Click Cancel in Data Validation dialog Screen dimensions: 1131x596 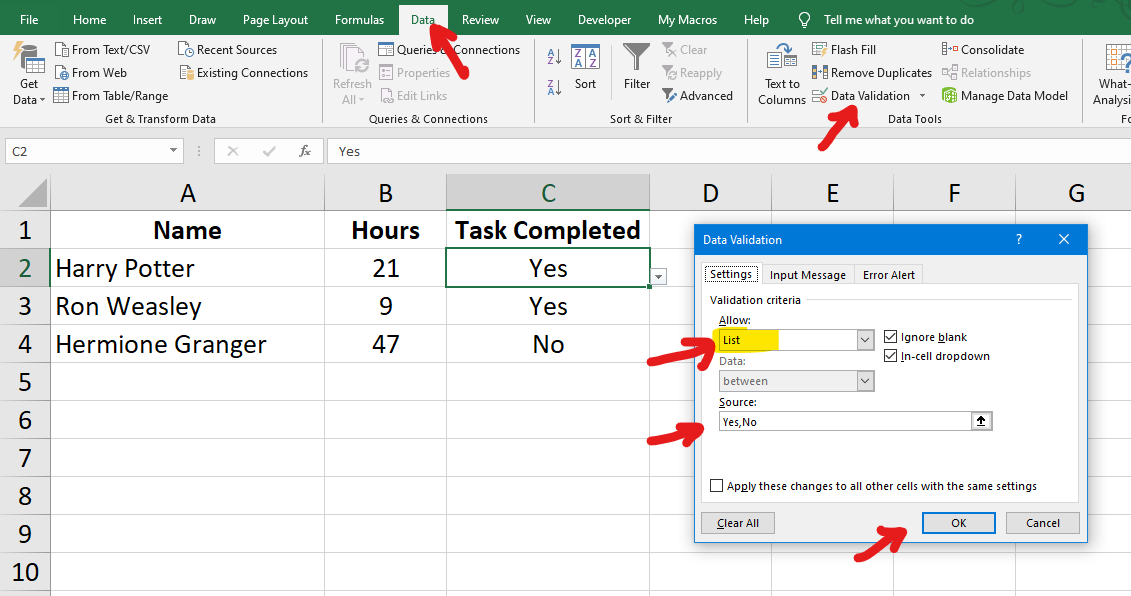1043,523
